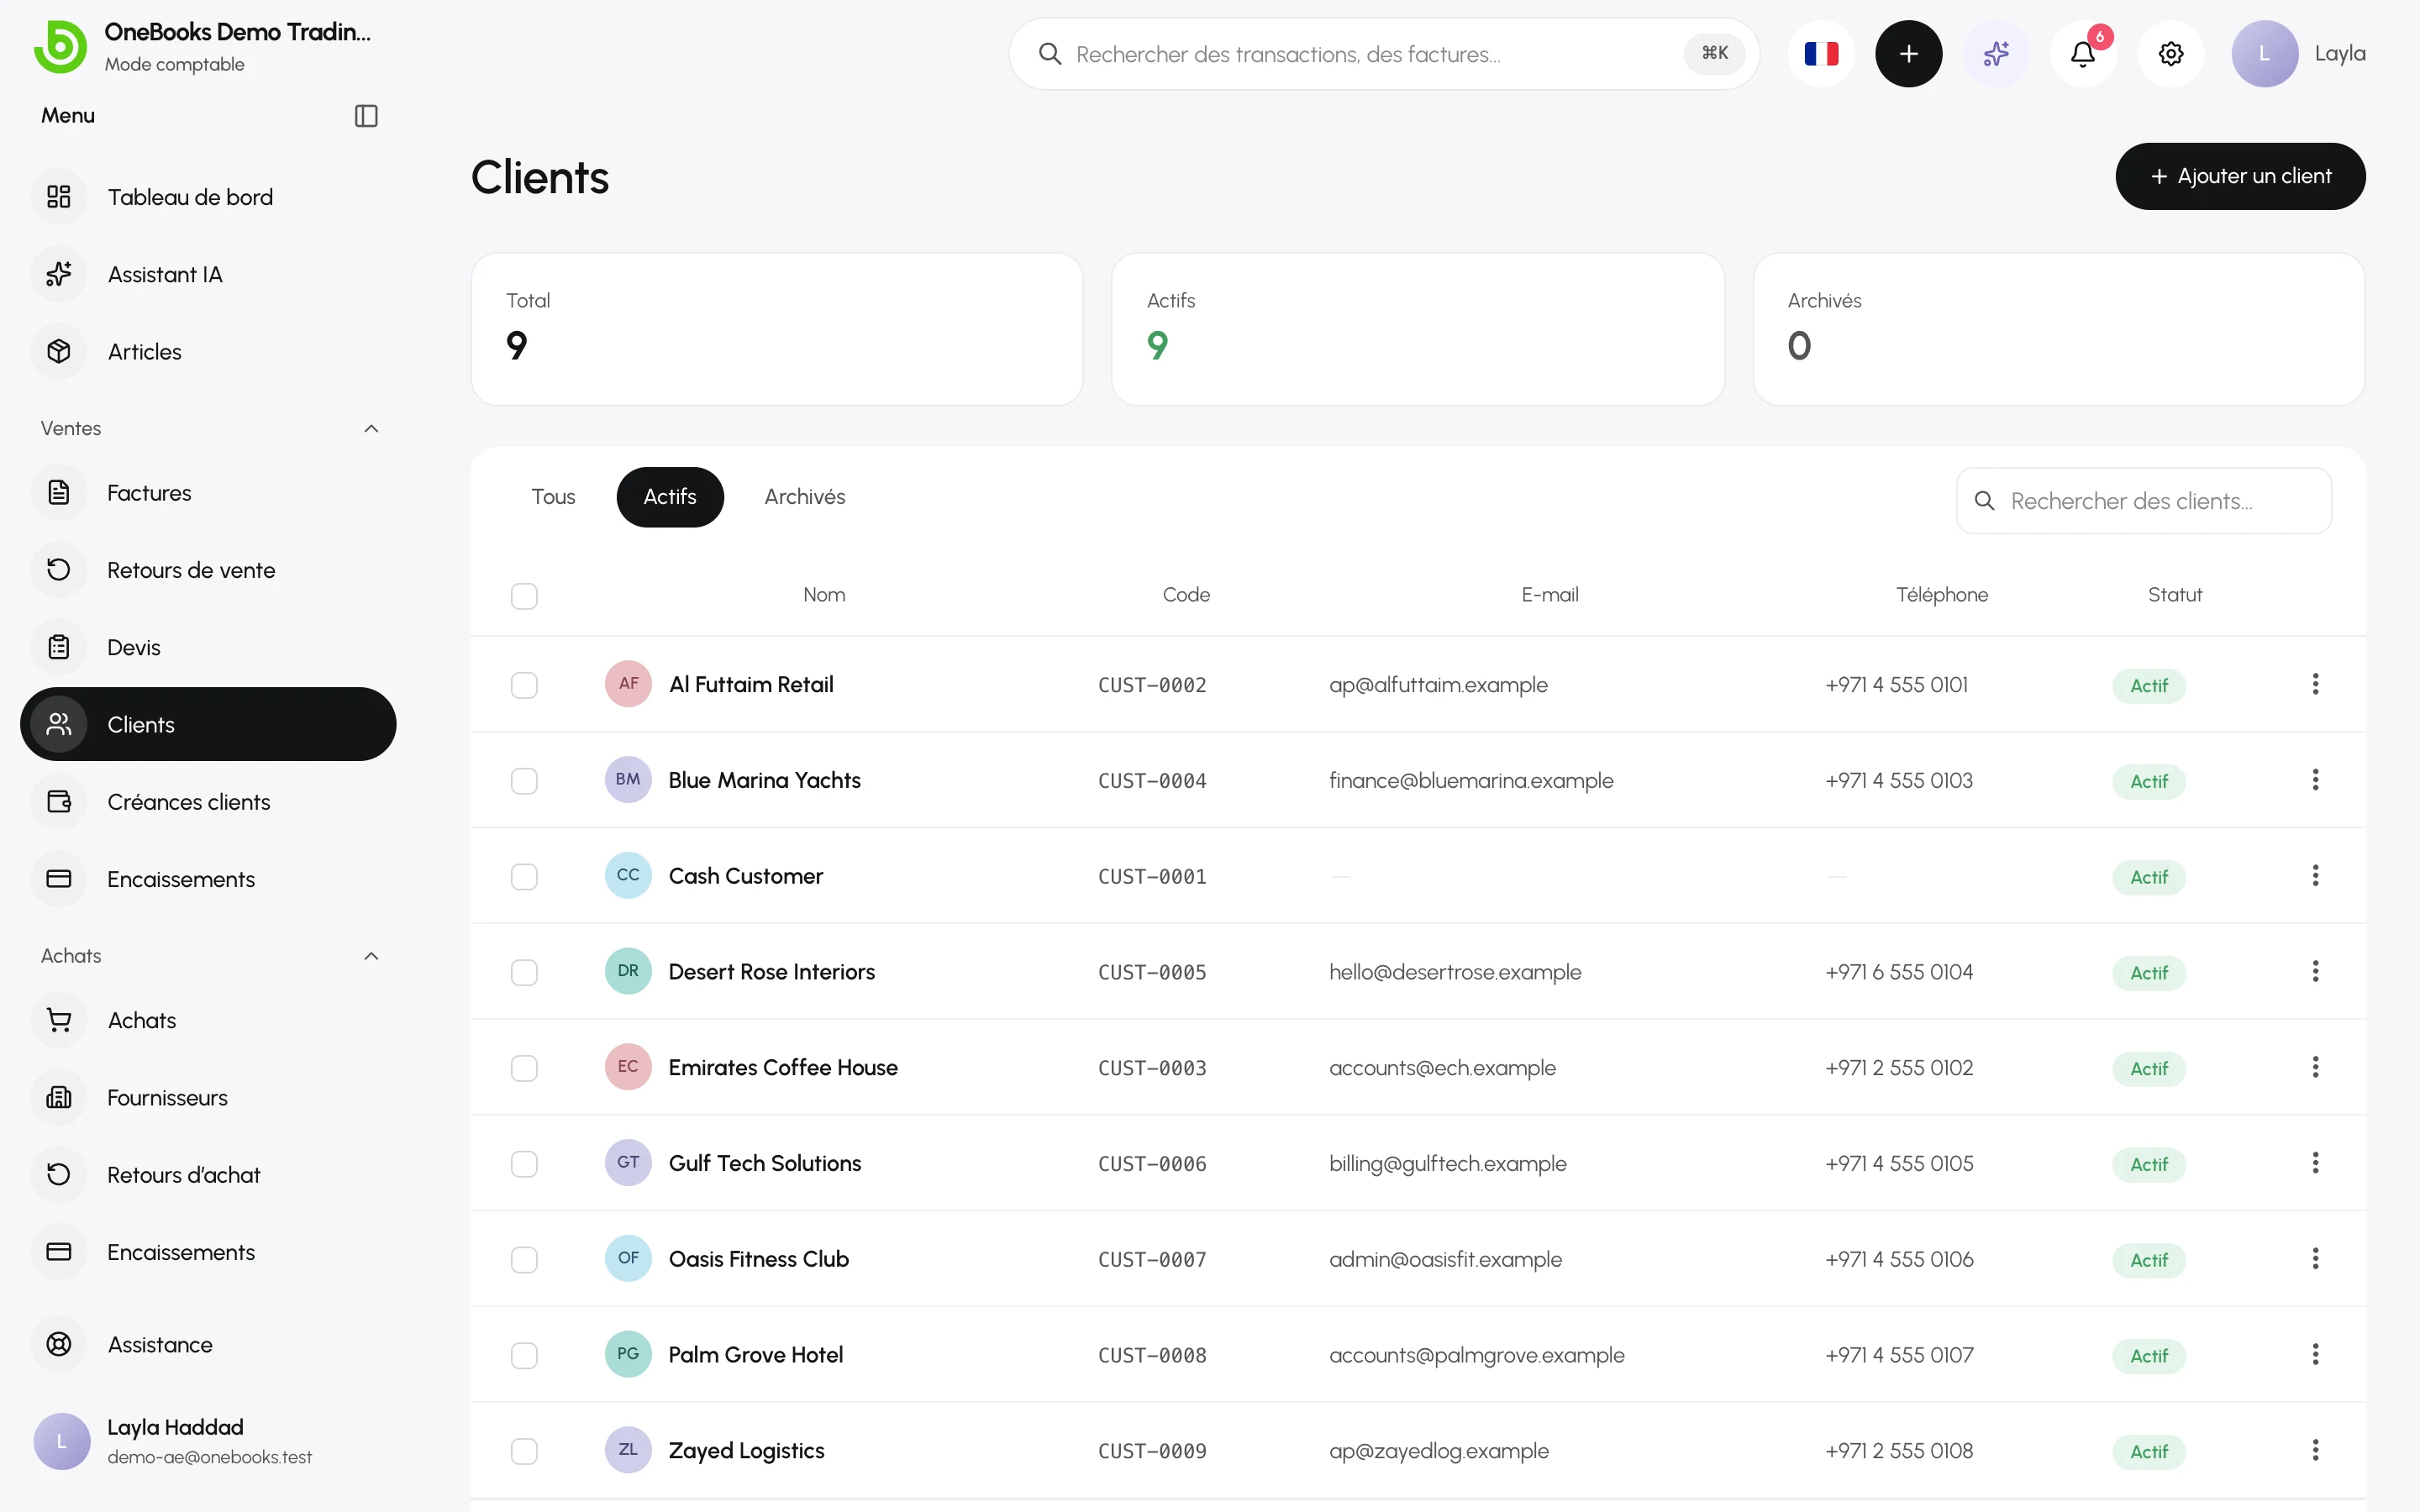Collapse the Ventes section chevron

[371, 429]
